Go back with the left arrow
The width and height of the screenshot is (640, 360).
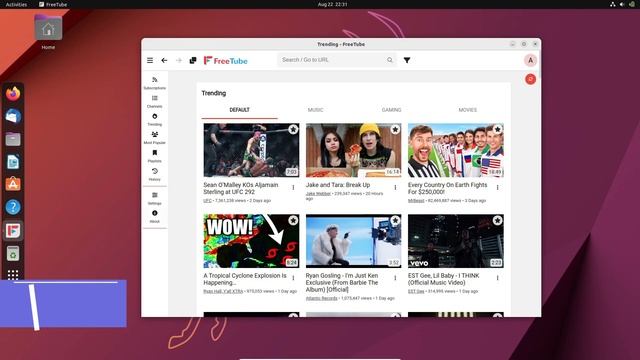[164, 60]
